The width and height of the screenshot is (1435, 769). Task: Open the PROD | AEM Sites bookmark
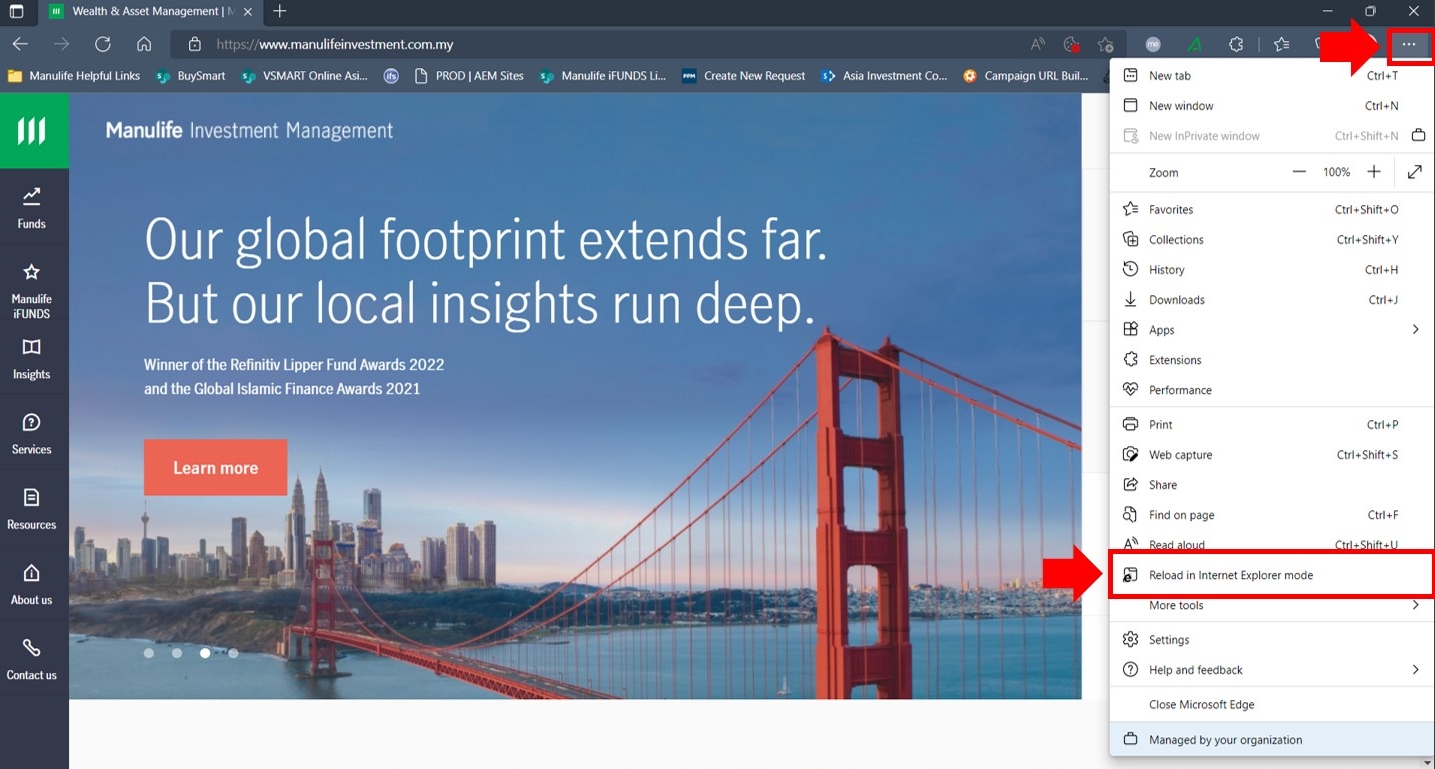pos(469,76)
